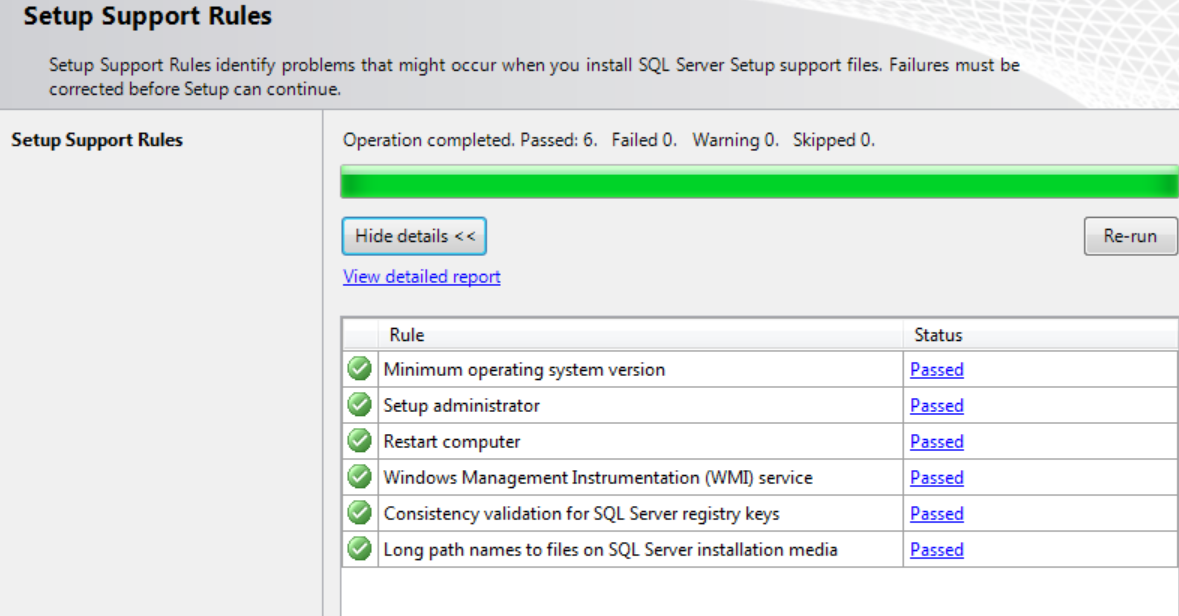Select 'Consistency validation for SQL Server registry keys' text
The height and width of the screenshot is (616, 1179).
click(581, 514)
